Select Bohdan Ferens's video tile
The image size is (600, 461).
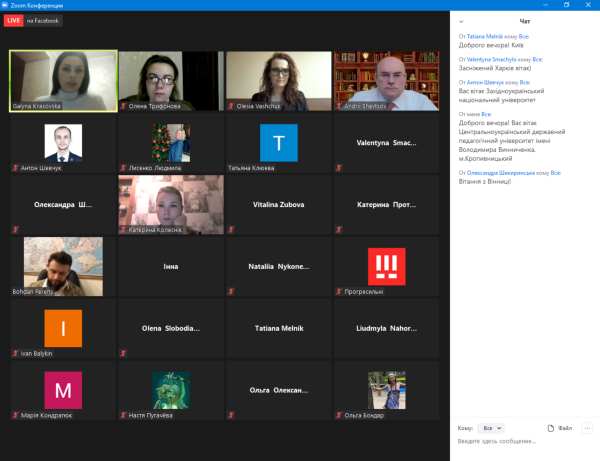(62, 266)
